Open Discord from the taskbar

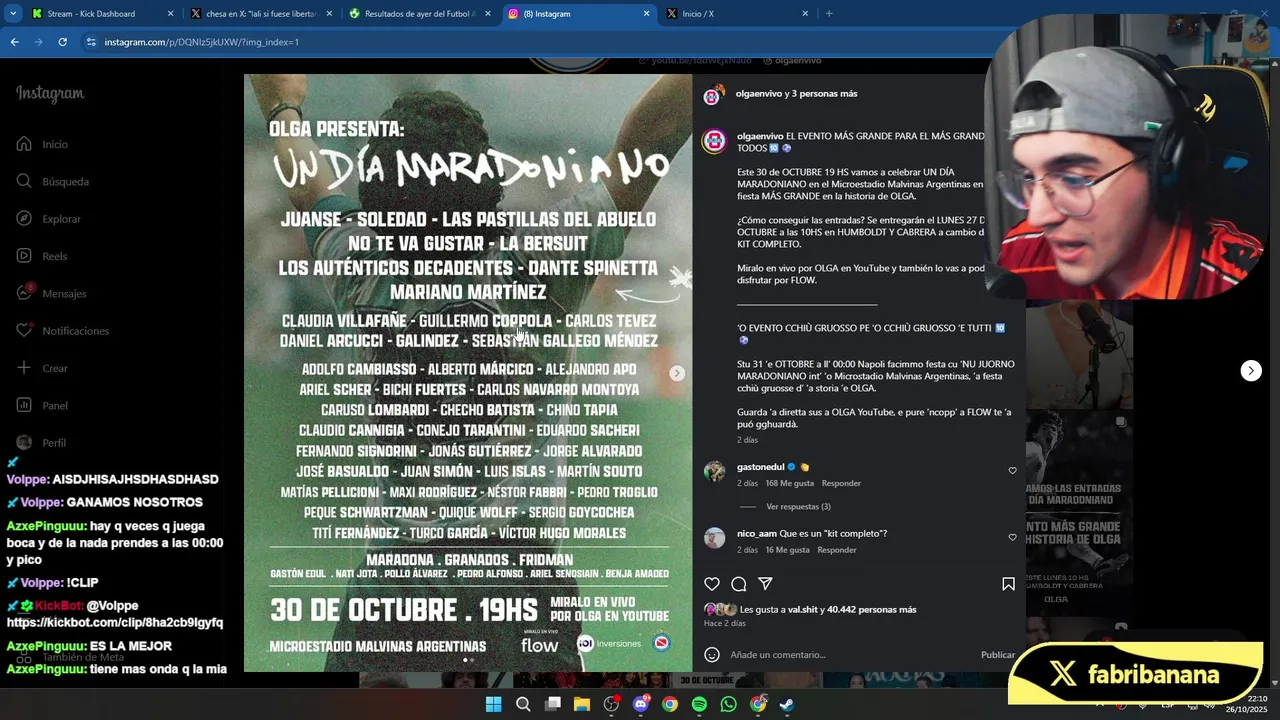click(x=641, y=704)
